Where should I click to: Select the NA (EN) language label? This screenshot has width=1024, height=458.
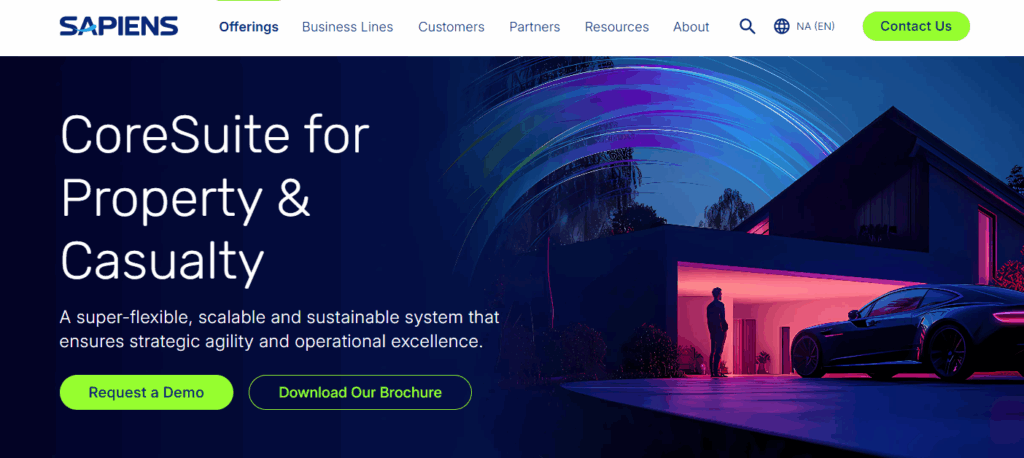point(815,27)
